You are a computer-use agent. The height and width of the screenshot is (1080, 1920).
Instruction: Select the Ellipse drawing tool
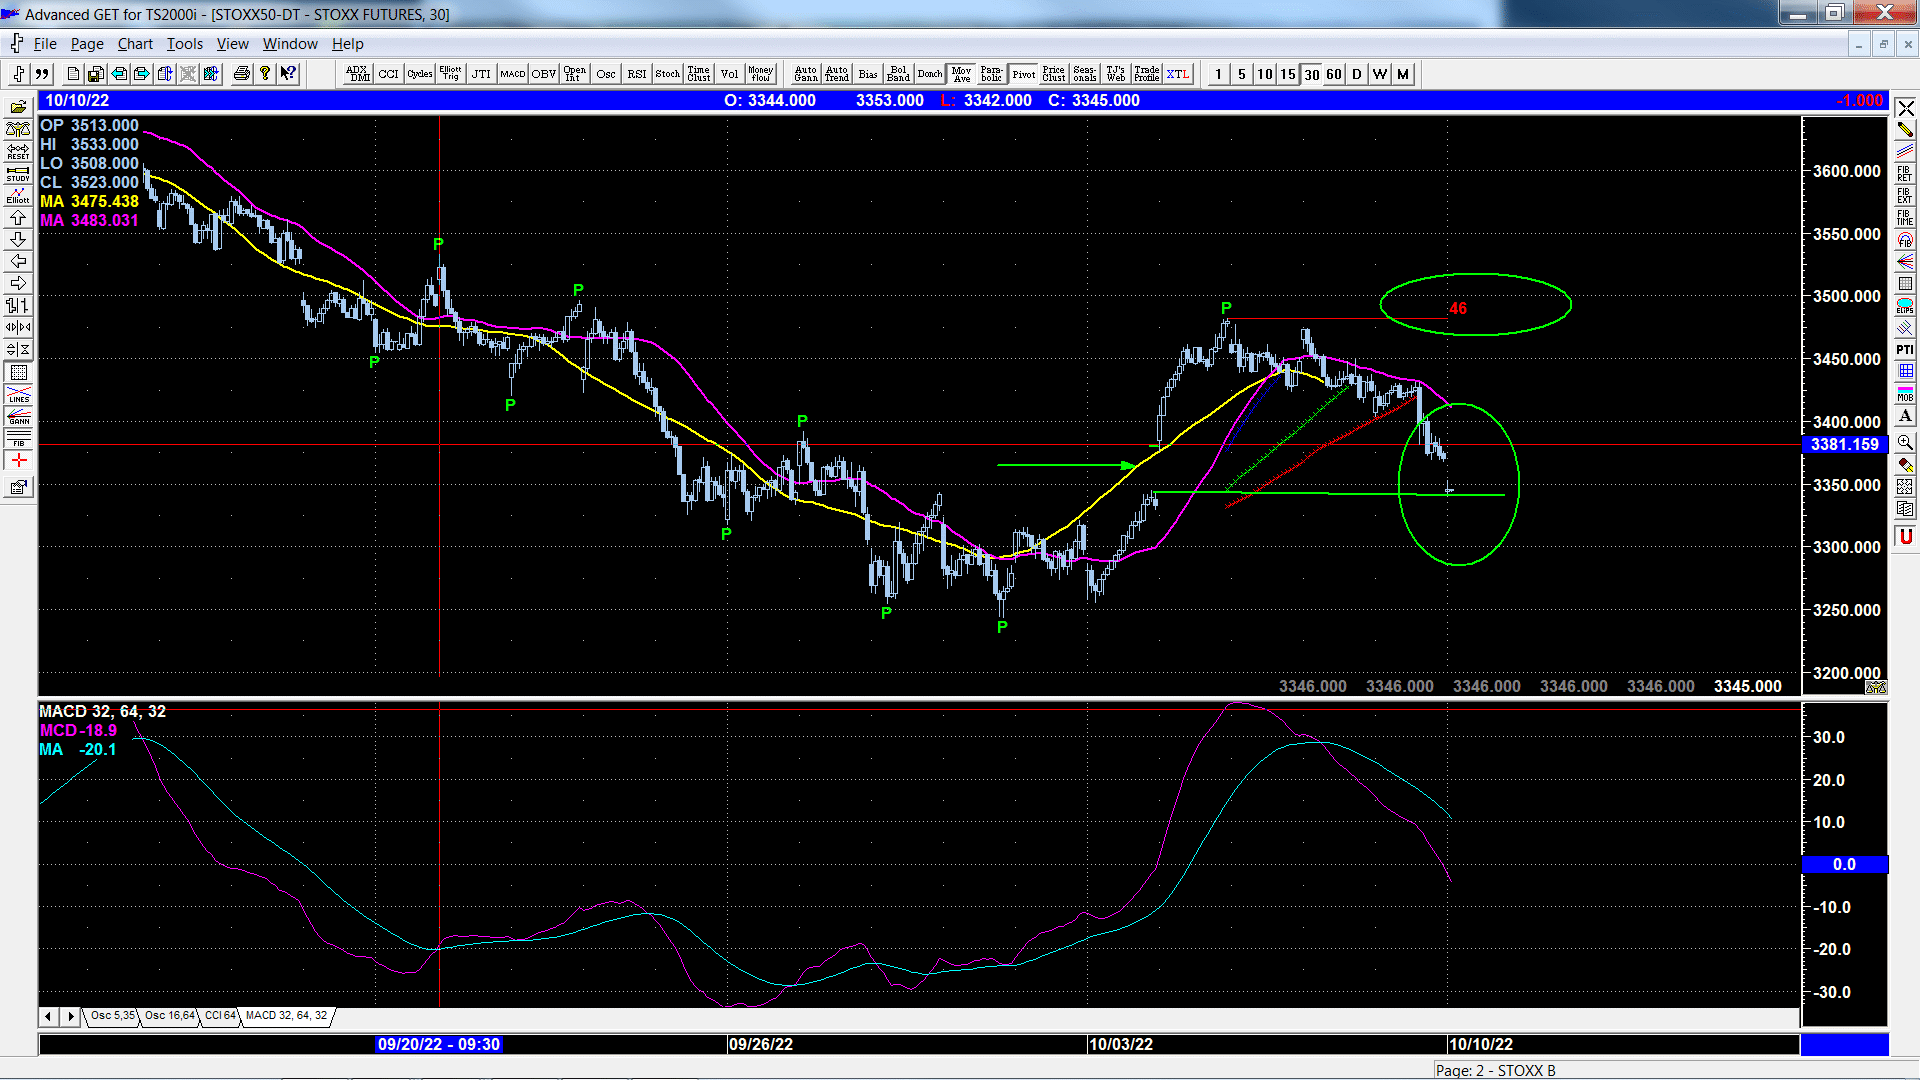(1905, 305)
